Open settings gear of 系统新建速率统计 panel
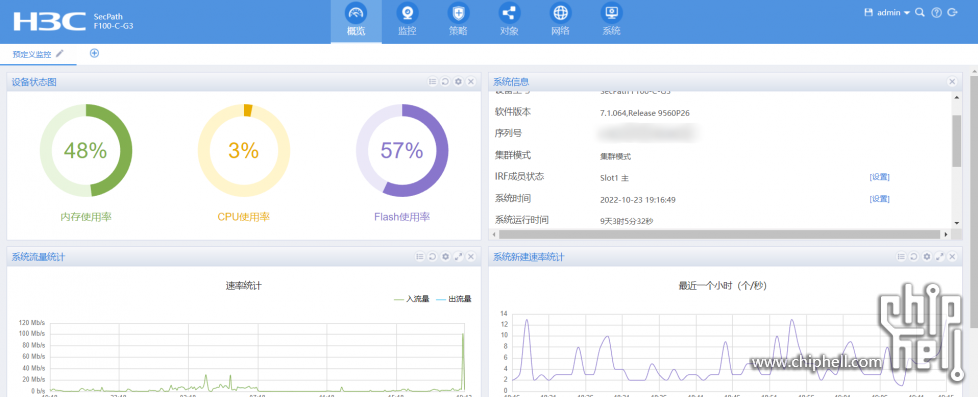 [x=927, y=257]
